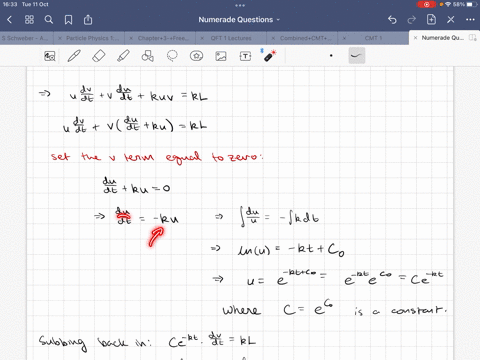Open the share and export menu
This screenshot has width=480, height=360.
coord(88,20)
